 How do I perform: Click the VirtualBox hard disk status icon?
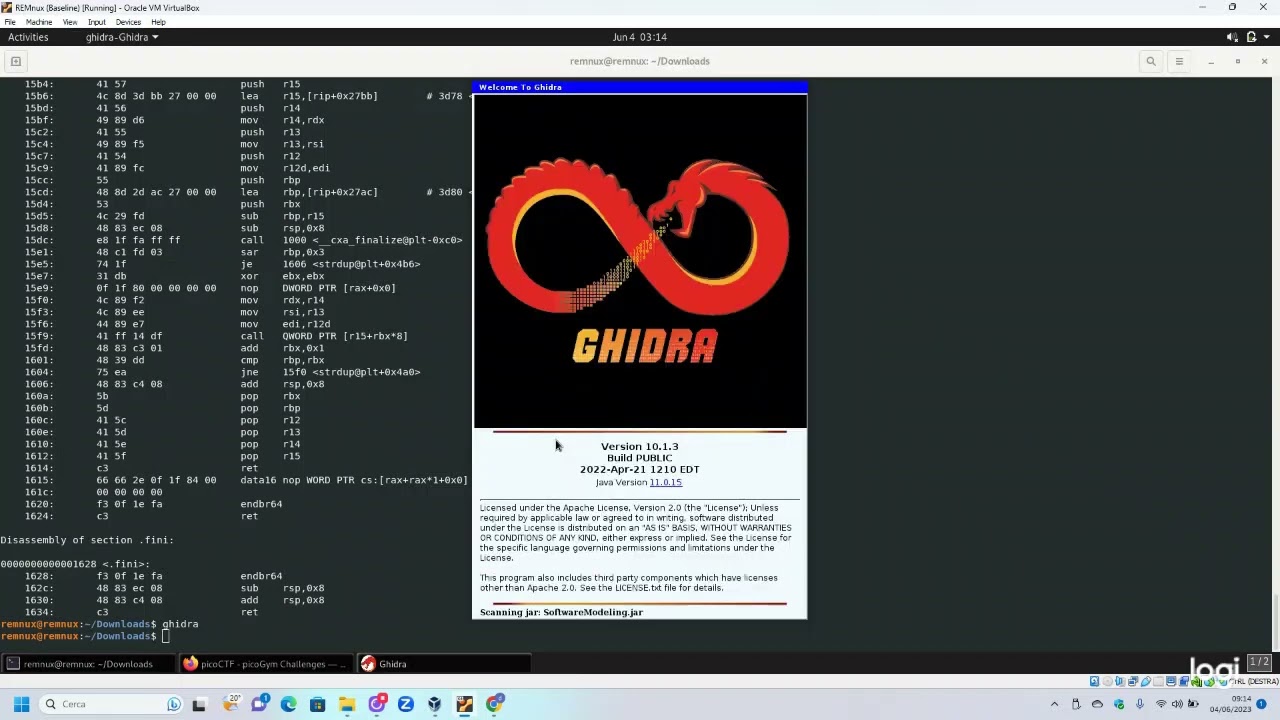(x=1094, y=682)
